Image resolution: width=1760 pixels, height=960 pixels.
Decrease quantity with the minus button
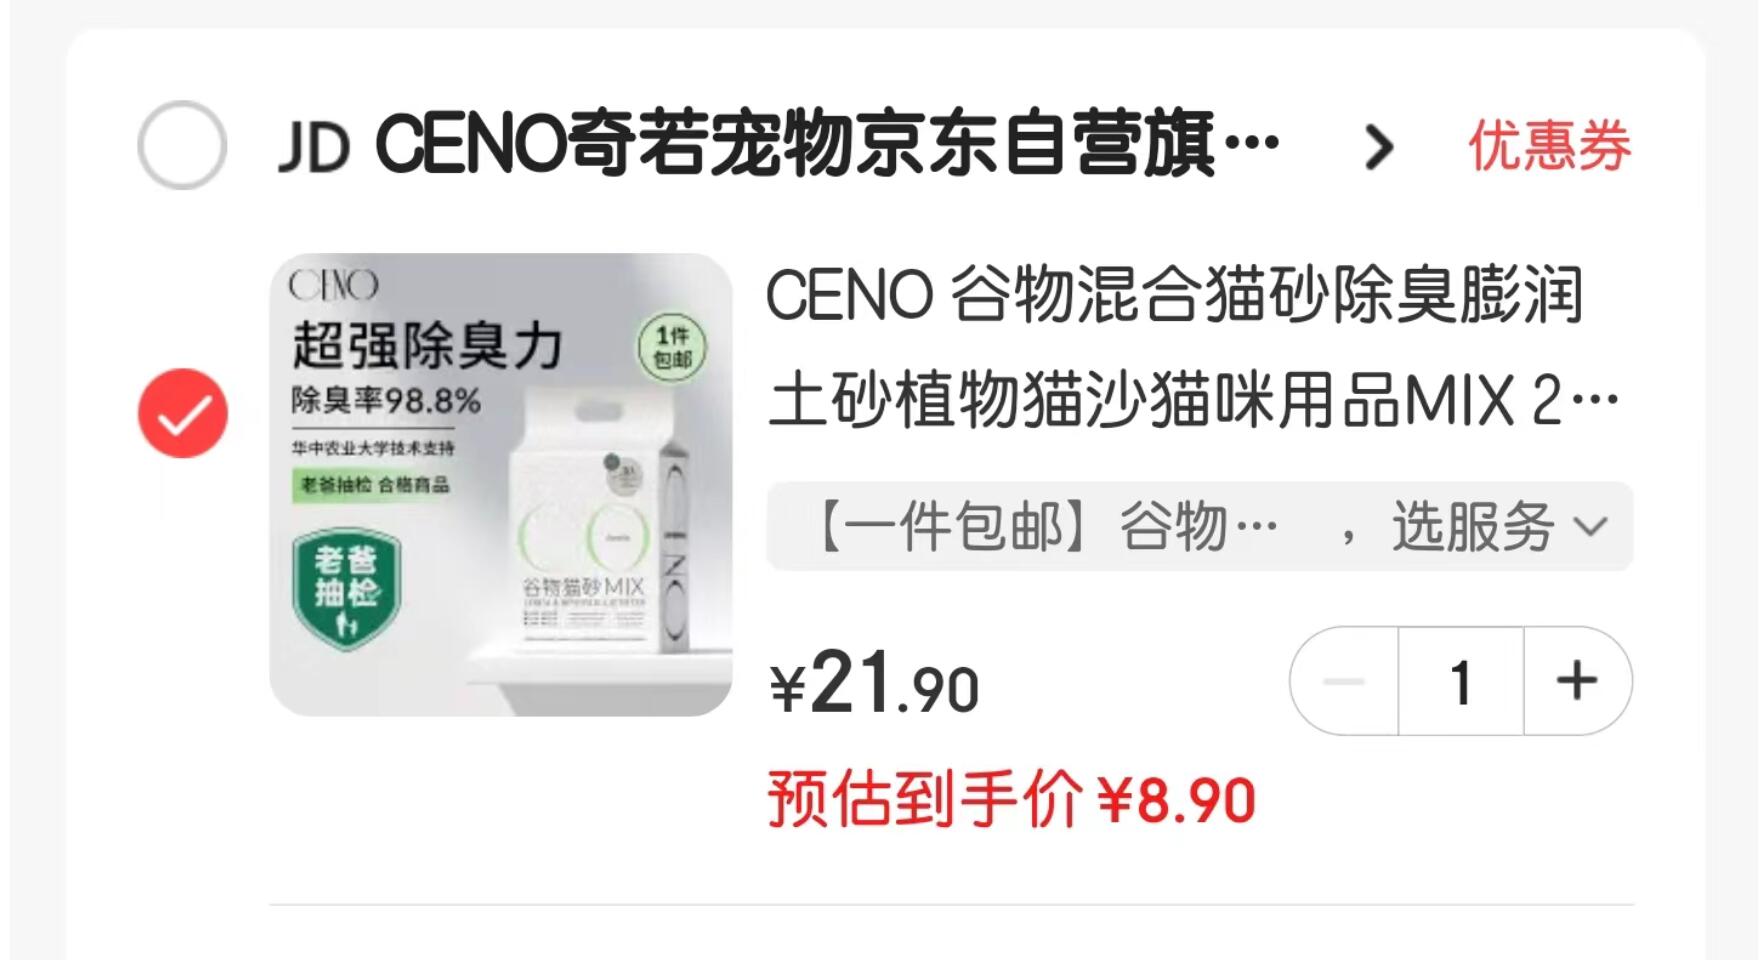(1344, 681)
